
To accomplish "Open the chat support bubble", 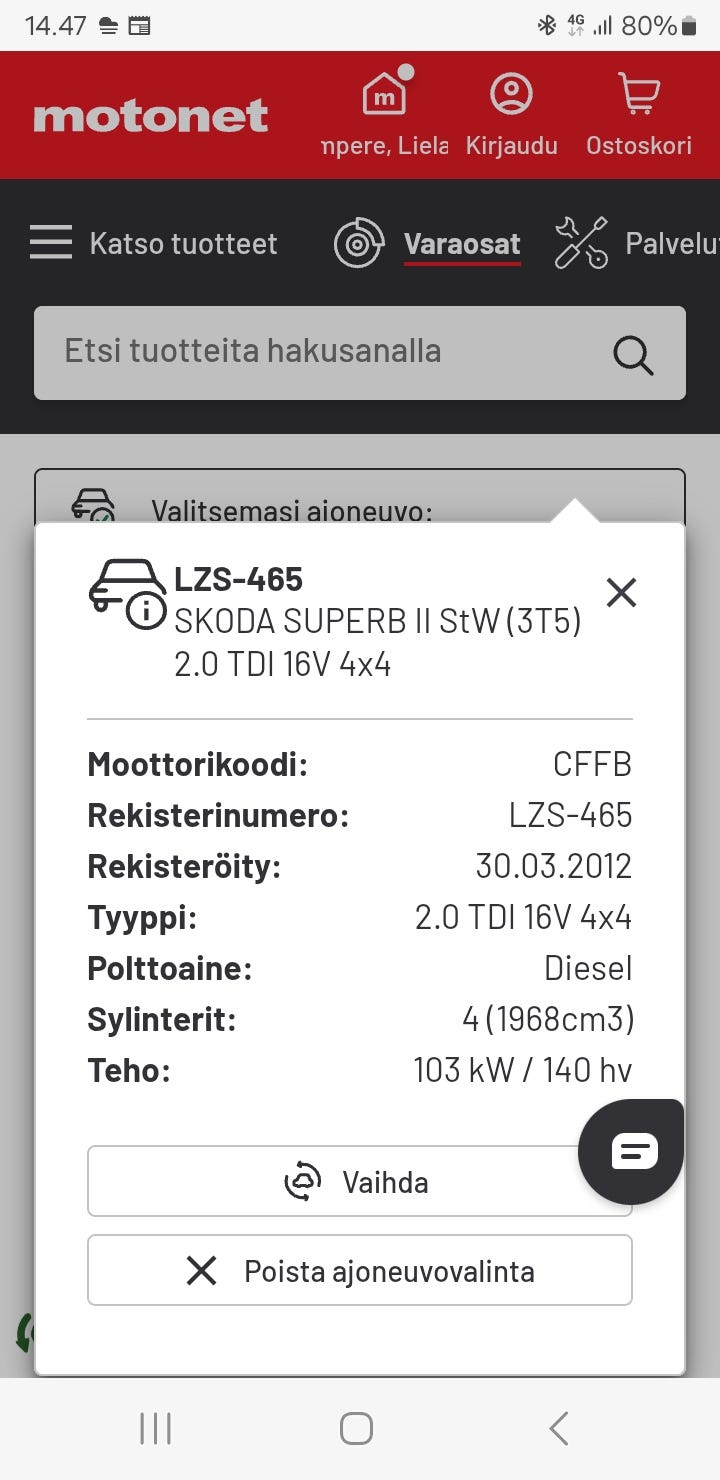I will [x=632, y=1150].
